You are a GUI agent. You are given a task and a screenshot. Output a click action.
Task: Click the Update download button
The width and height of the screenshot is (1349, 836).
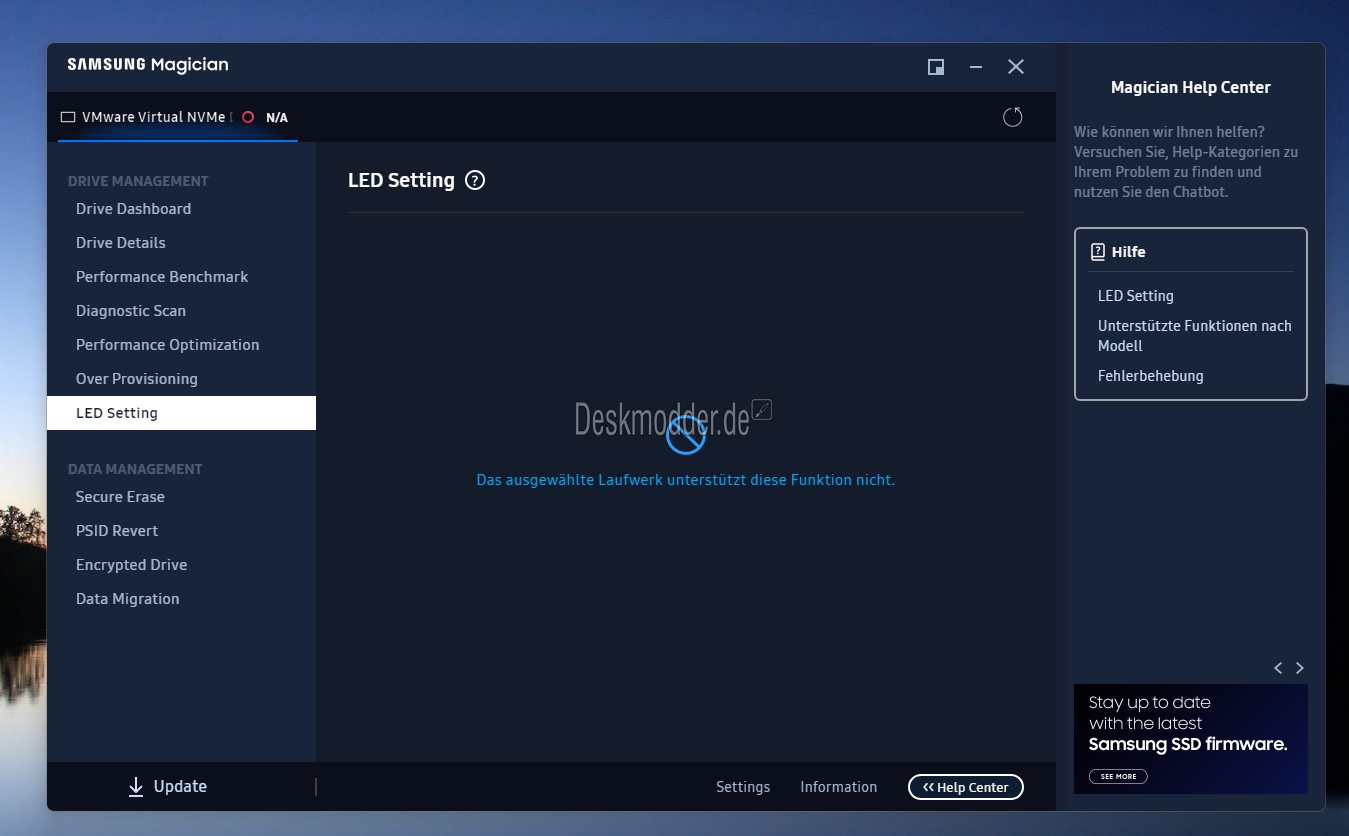[x=167, y=787]
